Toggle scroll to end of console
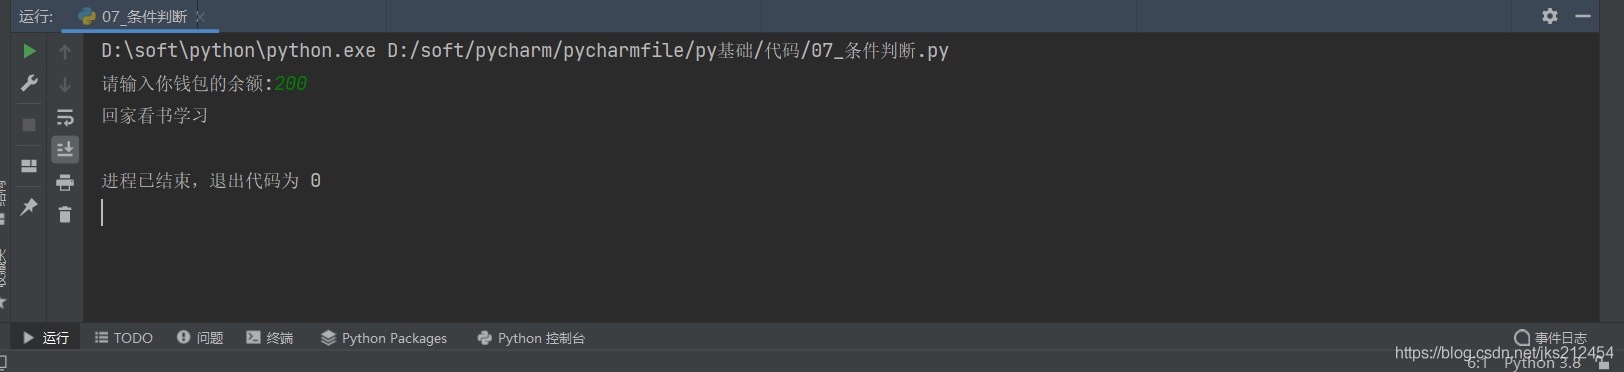This screenshot has height=372, width=1624. (65, 149)
